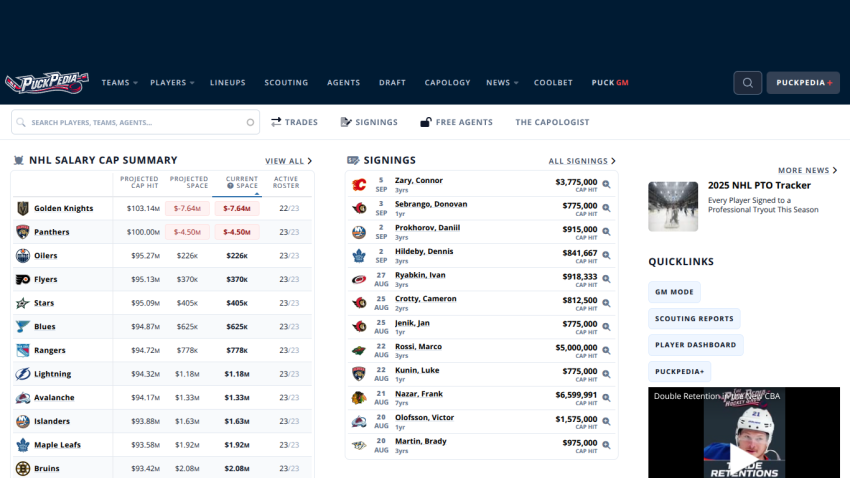Click the Blues team logo
Image resolution: width=850 pixels, height=478 pixels.
pyautogui.click(x=22, y=327)
